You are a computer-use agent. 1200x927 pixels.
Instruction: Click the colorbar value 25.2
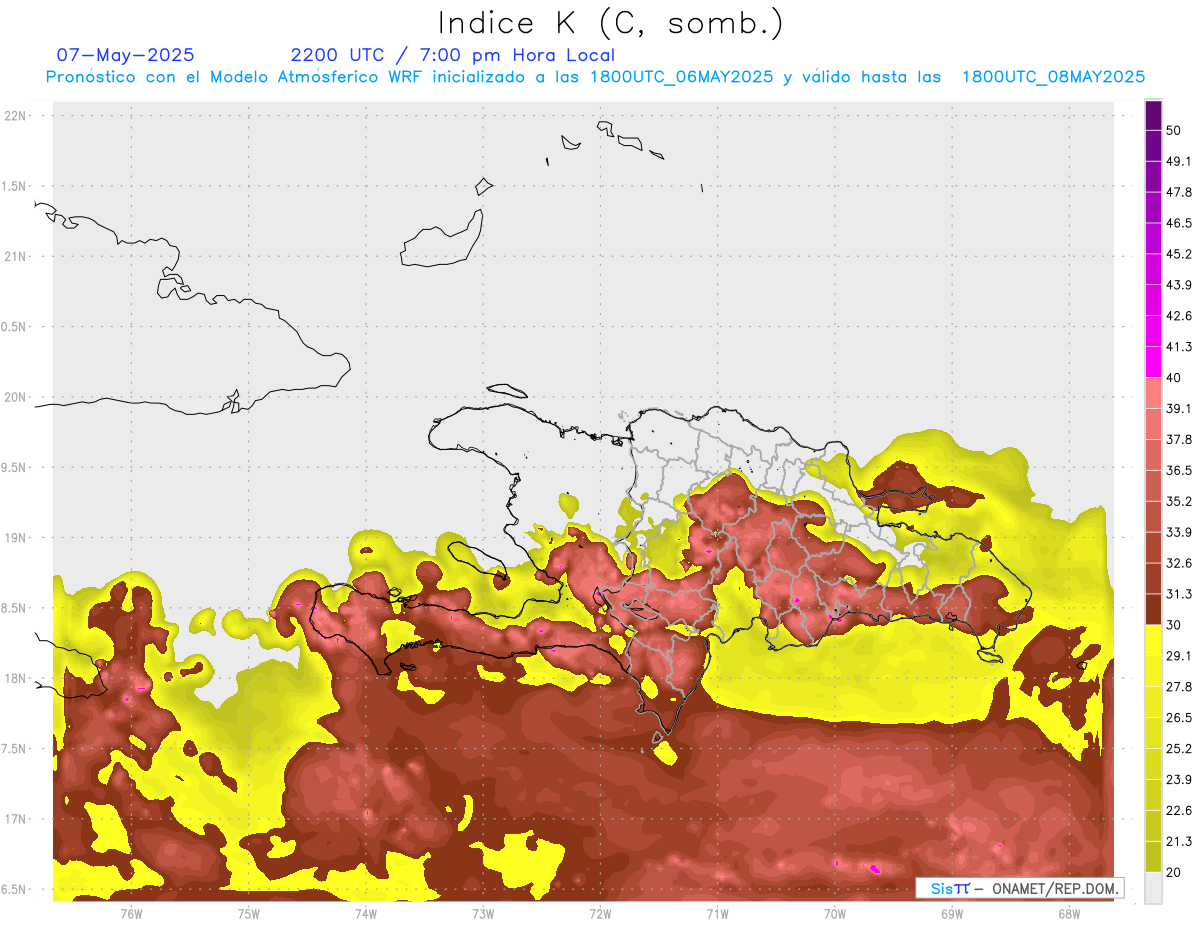click(1178, 748)
